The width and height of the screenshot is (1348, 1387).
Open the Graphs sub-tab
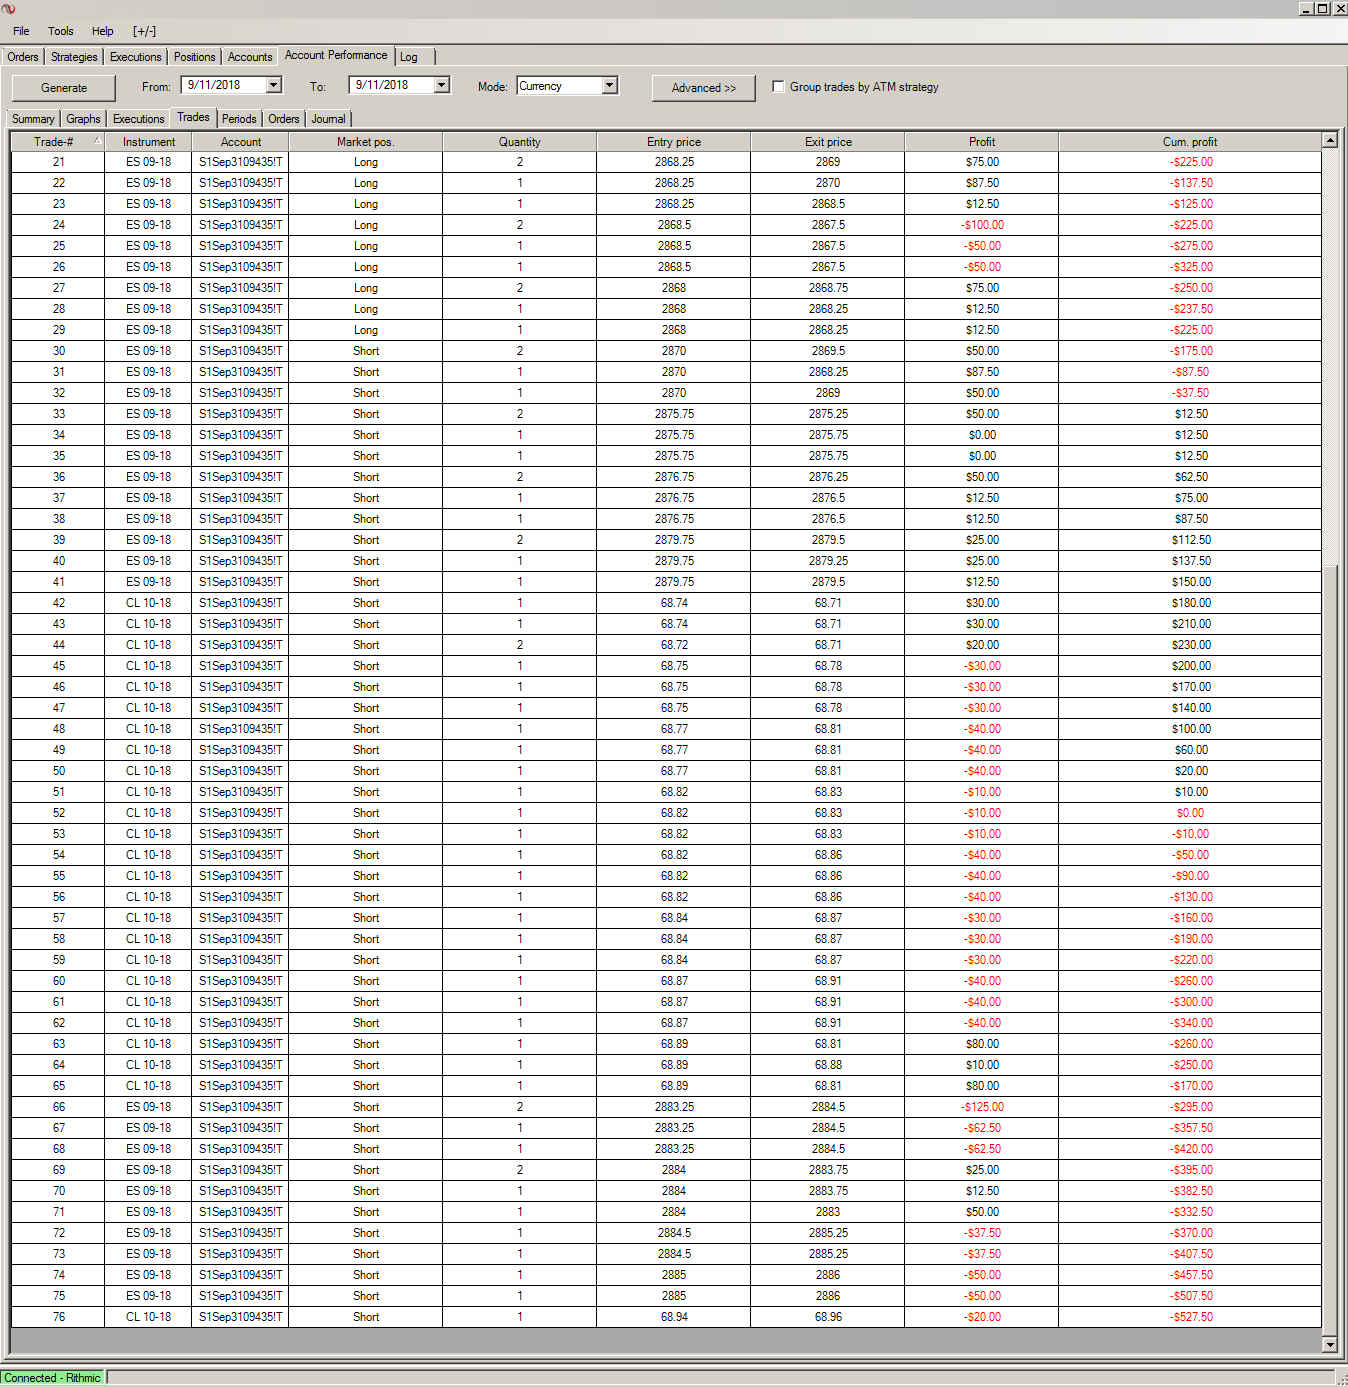(83, 119)
